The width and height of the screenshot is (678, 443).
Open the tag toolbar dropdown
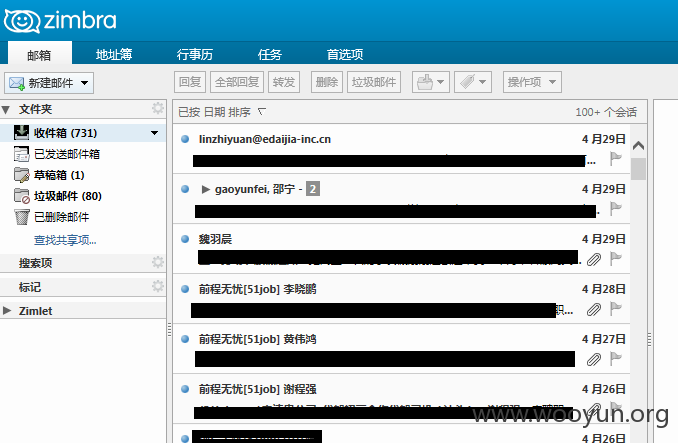(473, 82)
